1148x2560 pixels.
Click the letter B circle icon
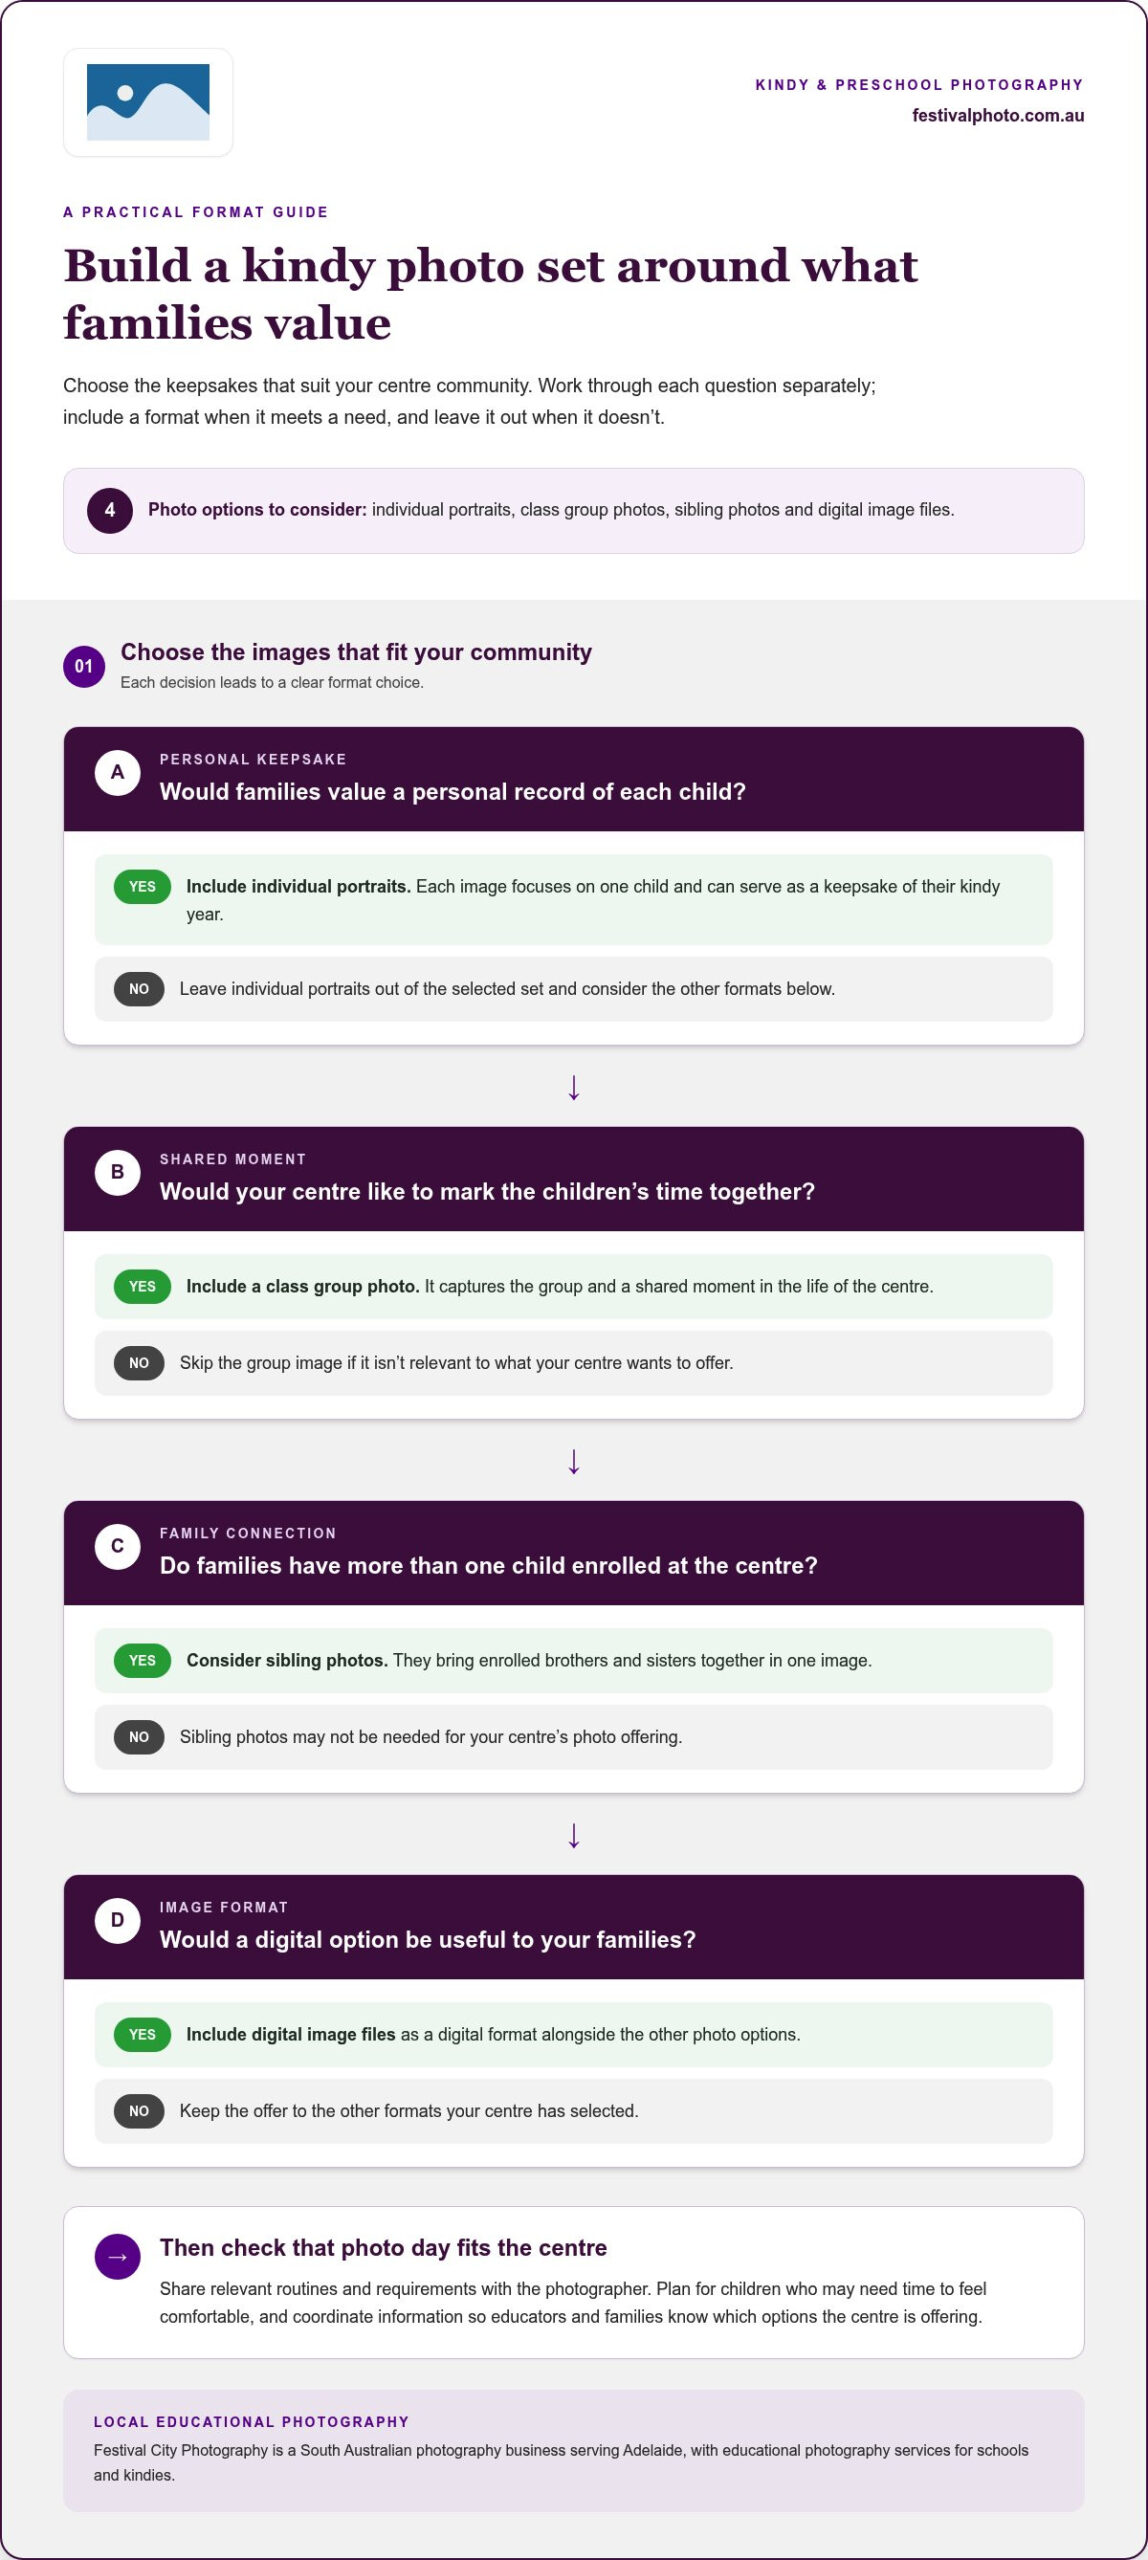pyautogui.click(x=117, y=1172)
